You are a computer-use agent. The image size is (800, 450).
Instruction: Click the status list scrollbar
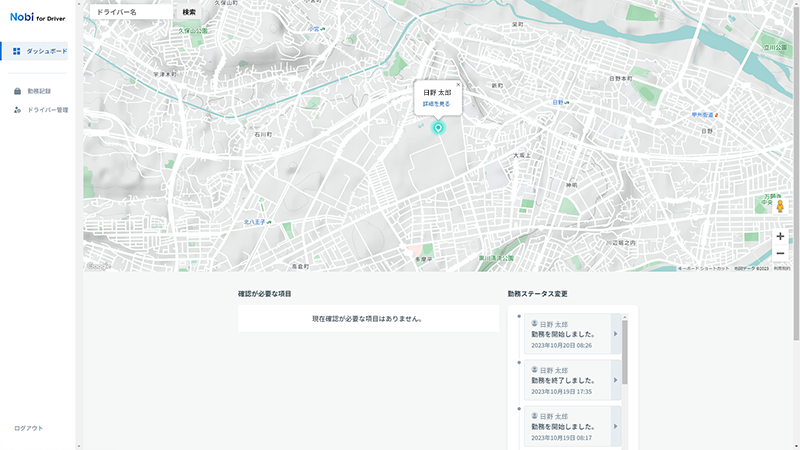(x=625, y=352)
